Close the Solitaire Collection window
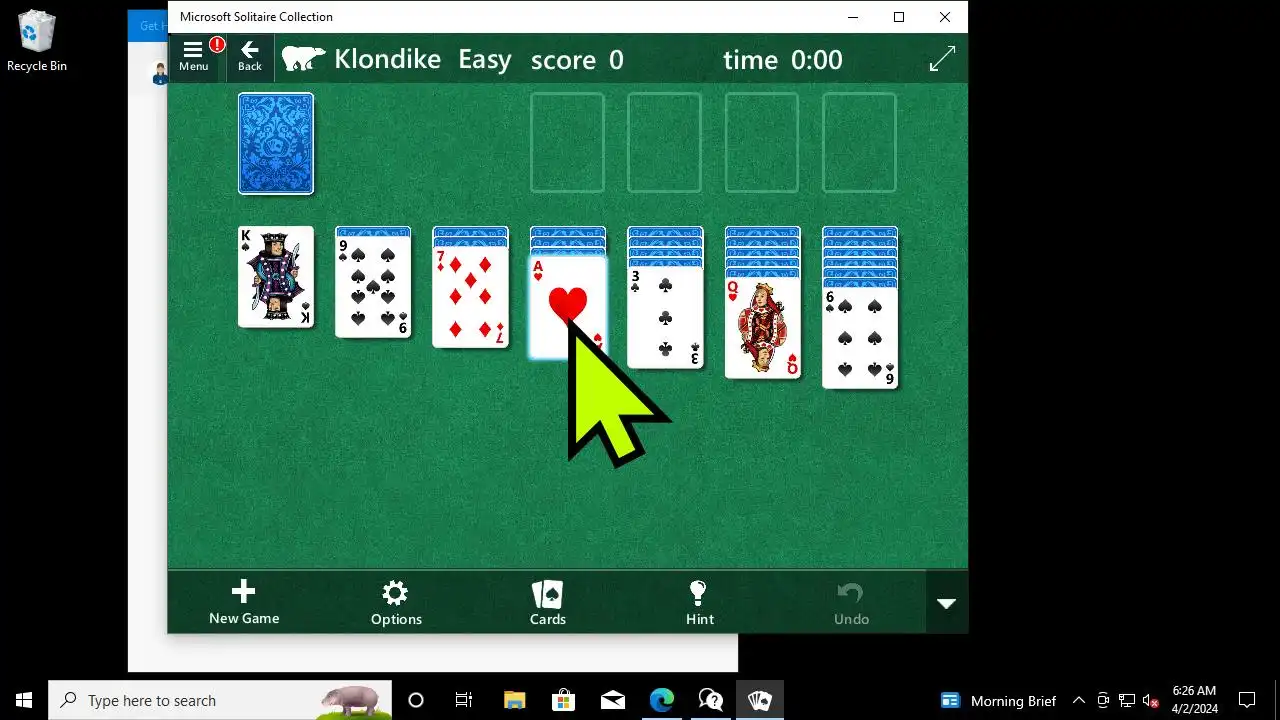This screenshot has width=1280, height=720. pos(945,17)
